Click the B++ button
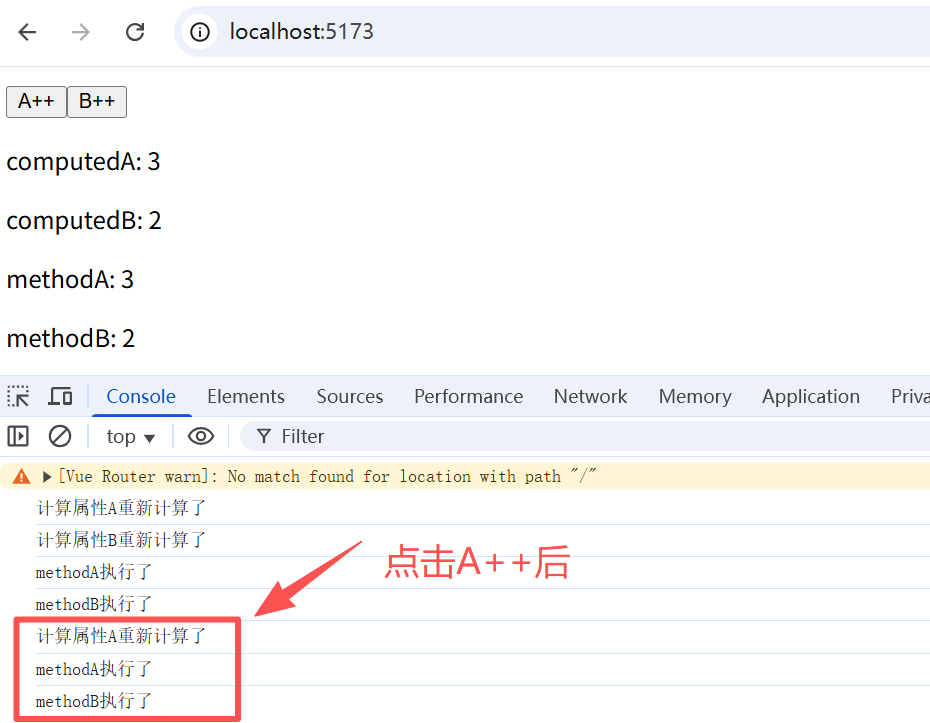The height and width of the screenshot is (723, 930). (97, 101)
